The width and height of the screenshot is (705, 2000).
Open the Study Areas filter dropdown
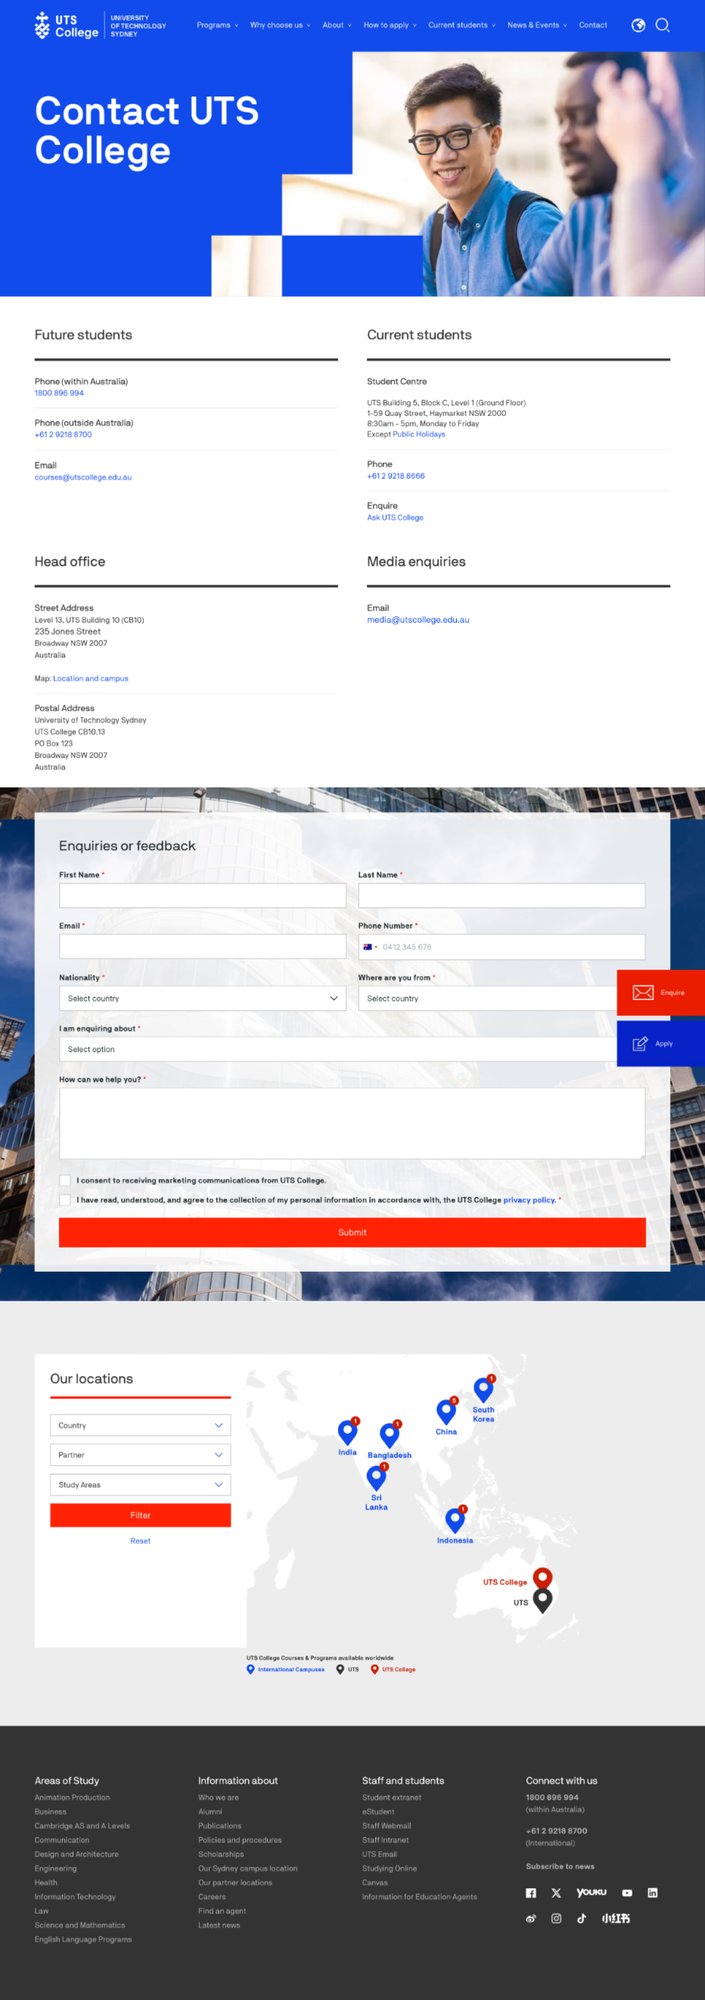click(x=140, y=1485)
